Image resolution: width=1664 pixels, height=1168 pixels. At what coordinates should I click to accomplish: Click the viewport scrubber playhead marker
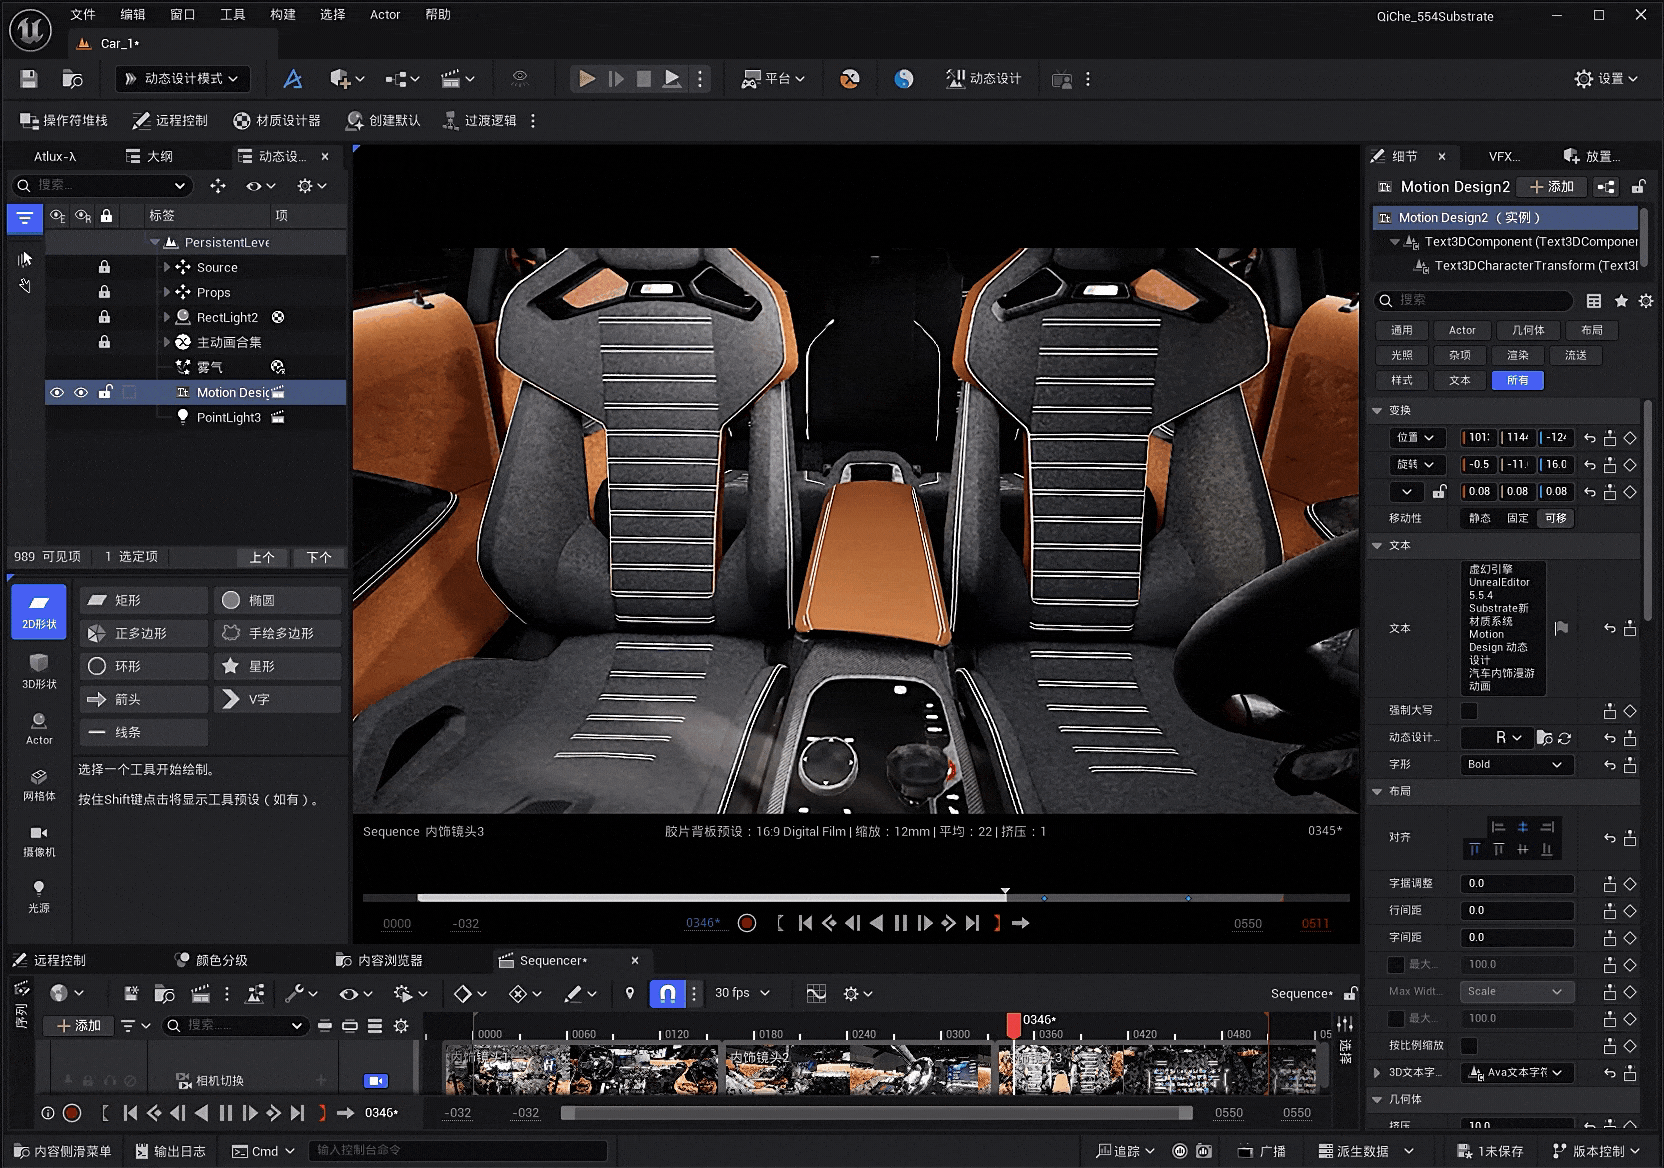[x=1005, y=892]
